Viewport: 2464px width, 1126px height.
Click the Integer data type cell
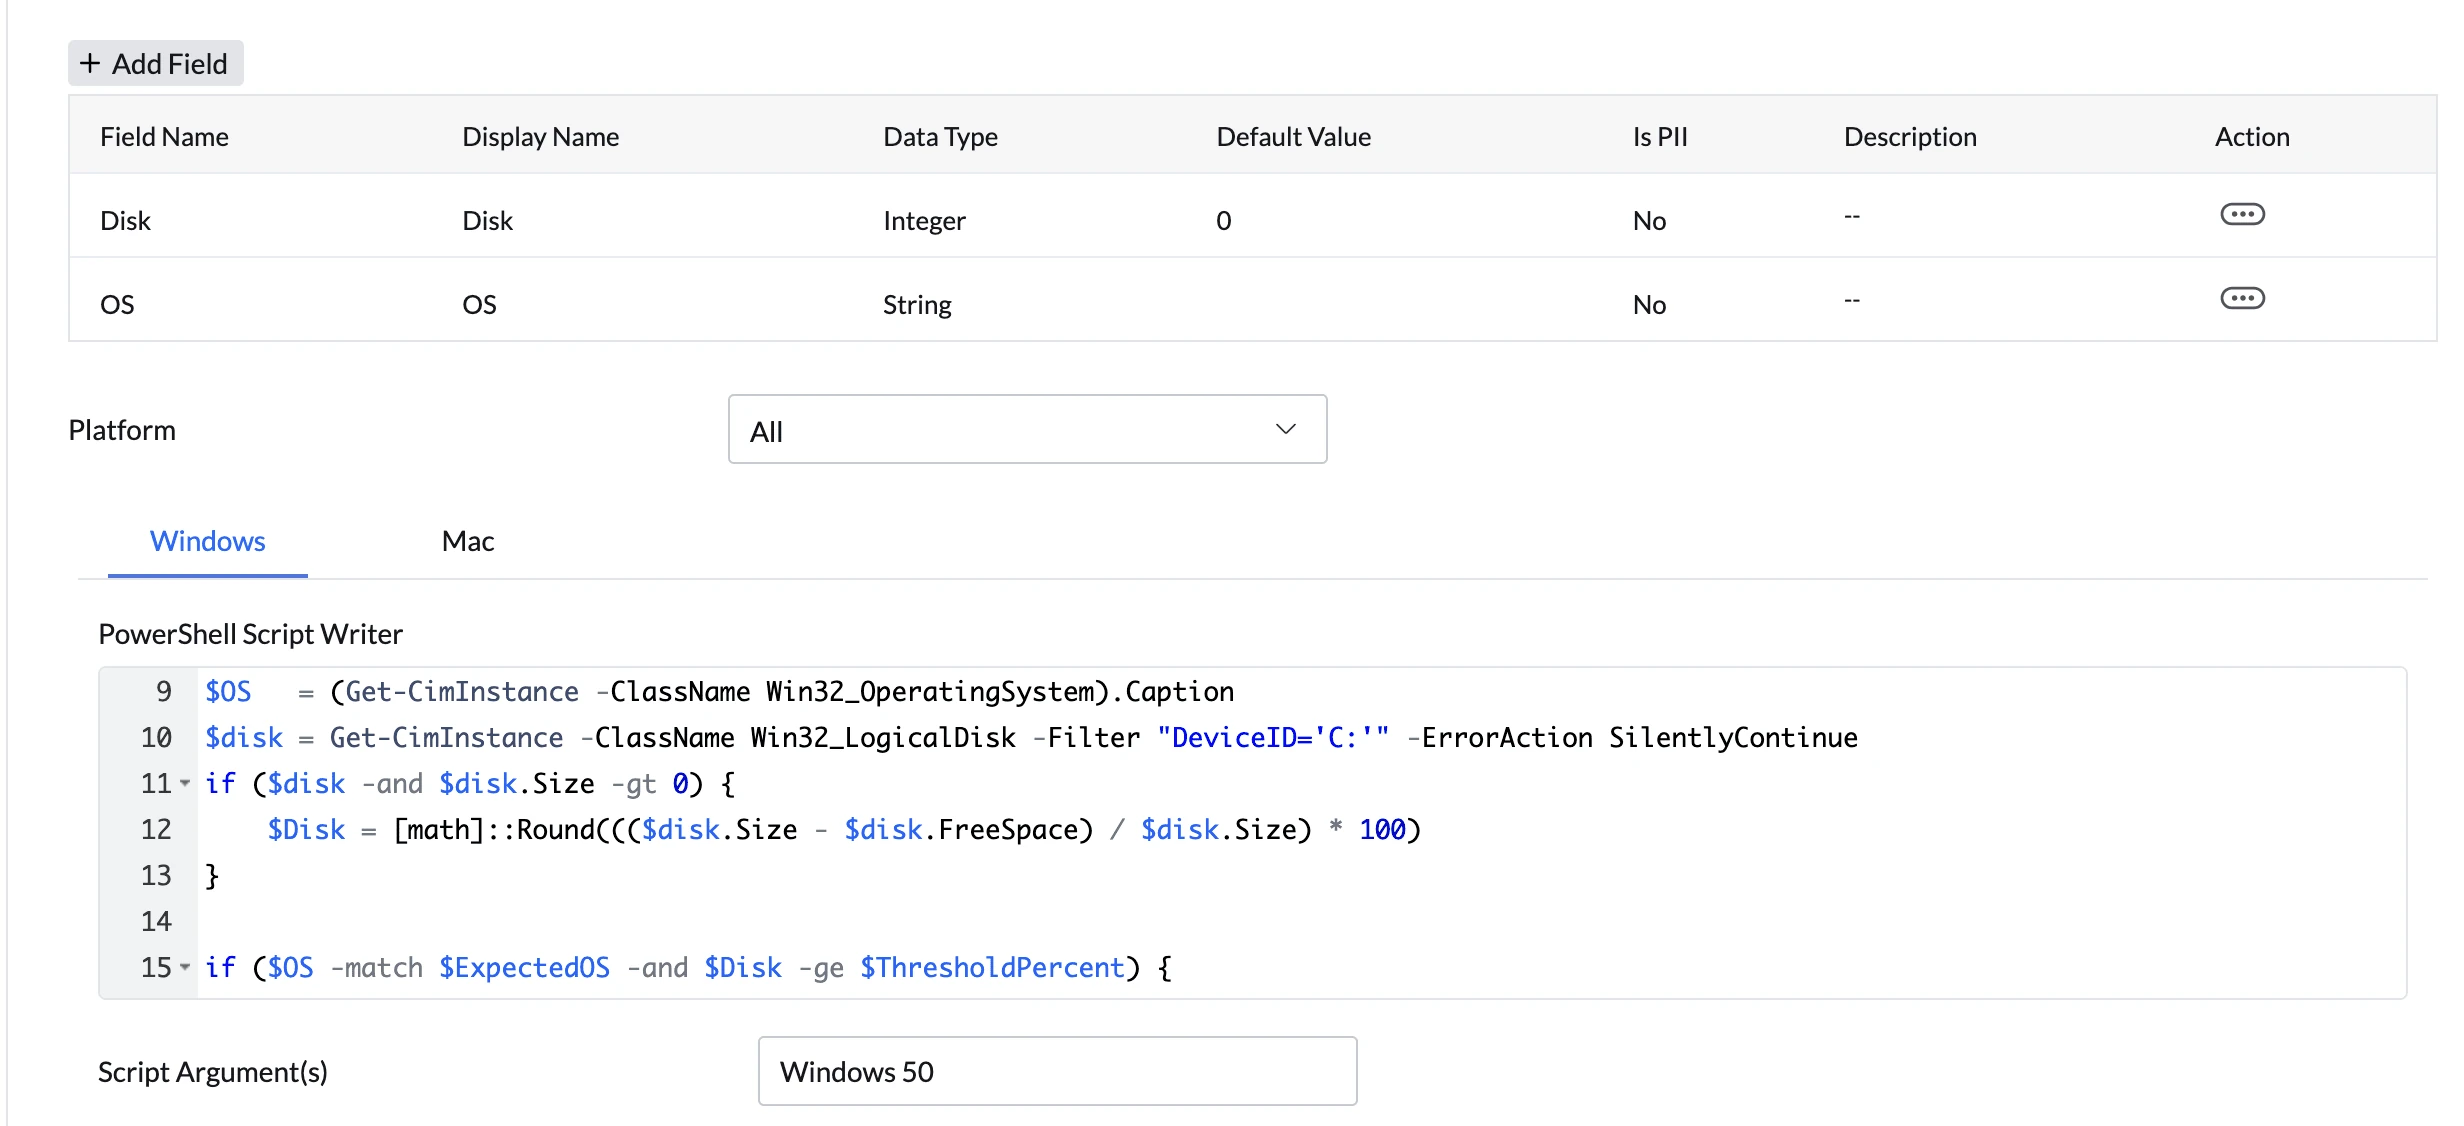pos(924,221)
